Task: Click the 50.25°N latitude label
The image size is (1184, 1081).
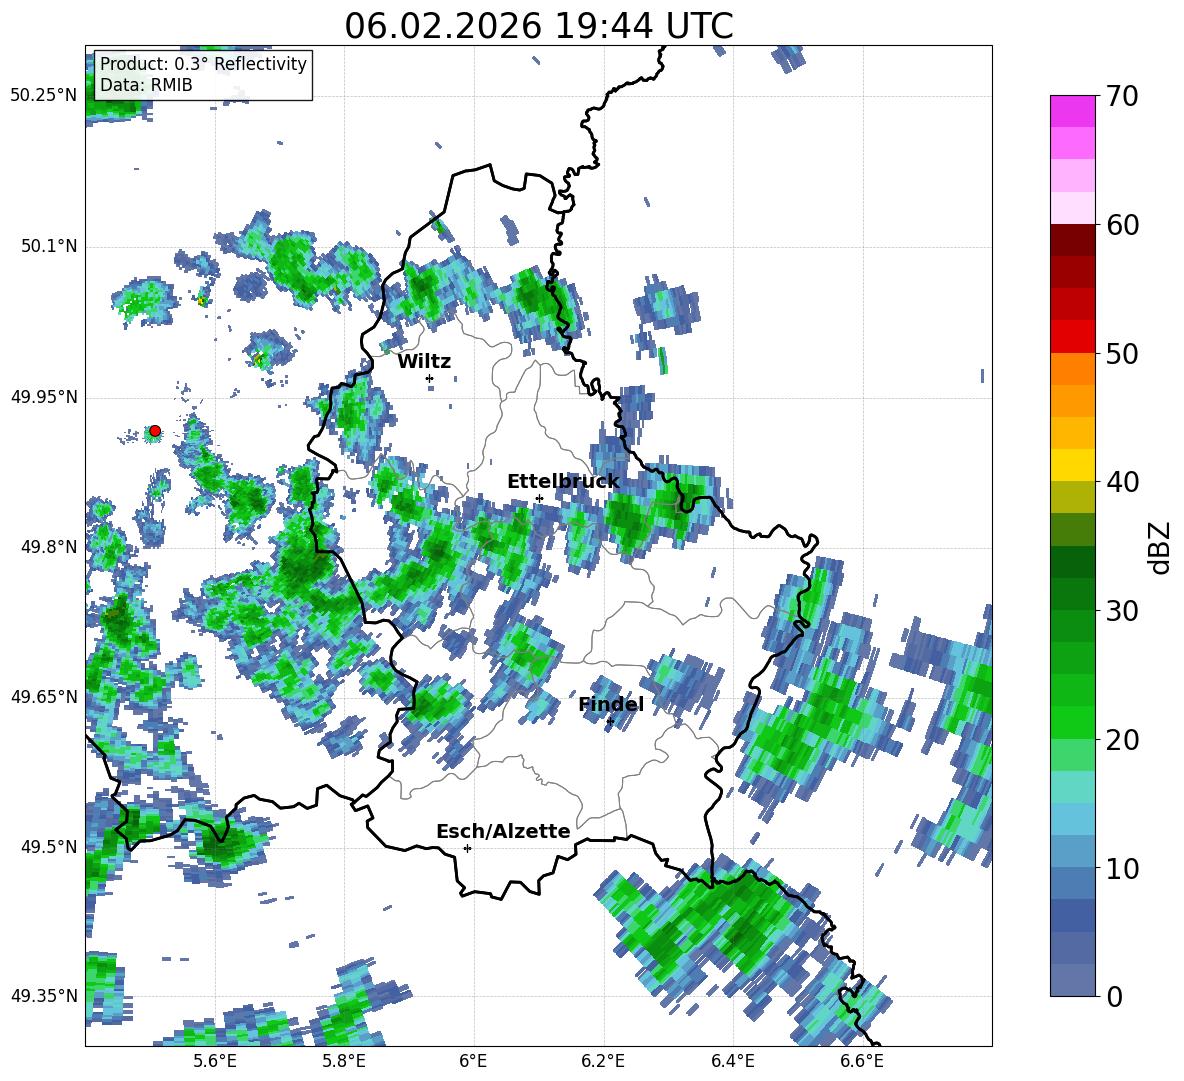Action: [44, 96]
